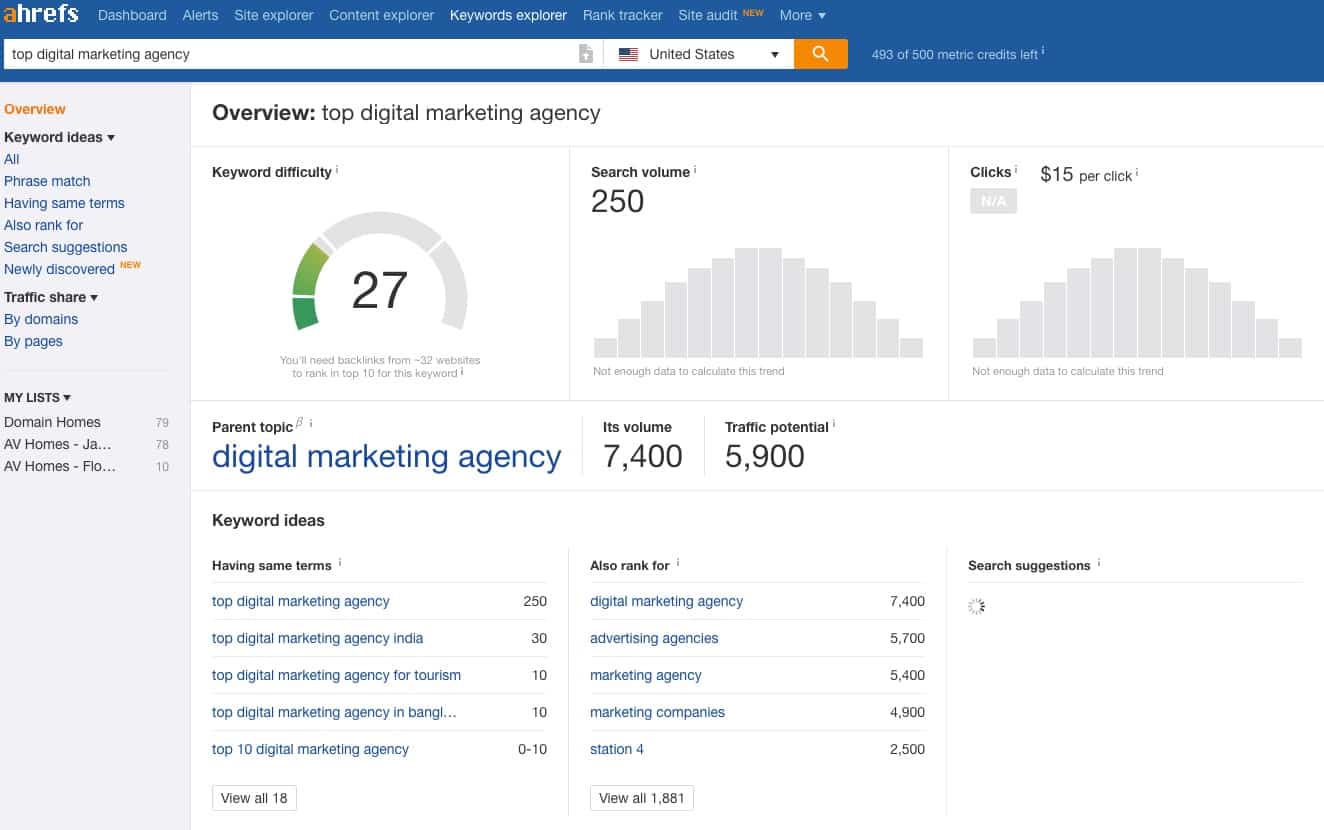Click the orange search magnifier button
Viewport: 1324px width, 830px height.
pos(820,54)
